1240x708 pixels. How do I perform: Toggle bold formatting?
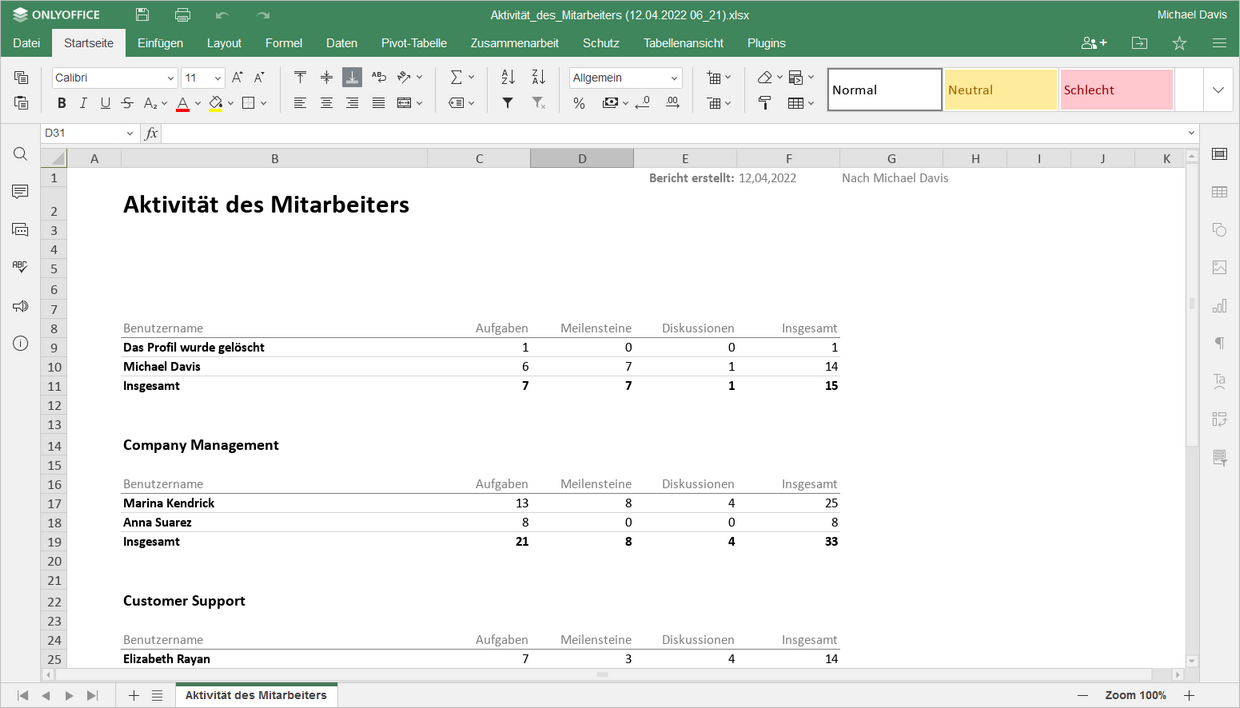[62, 103]
